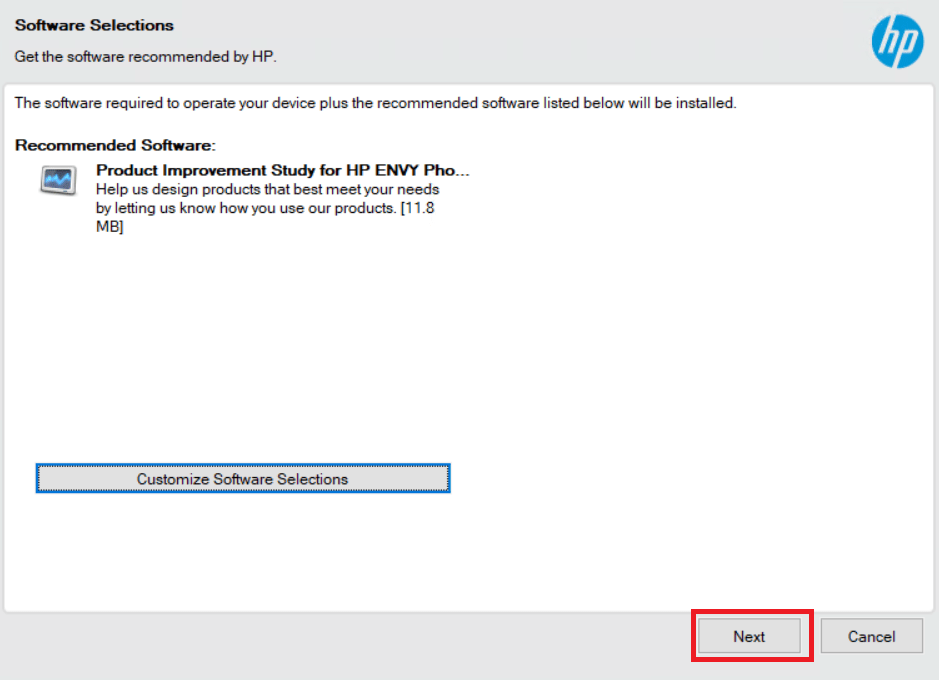This screenshot has width=939, height=680.
Task: Cancel the software installation
Action: click(x=871, y=636)
